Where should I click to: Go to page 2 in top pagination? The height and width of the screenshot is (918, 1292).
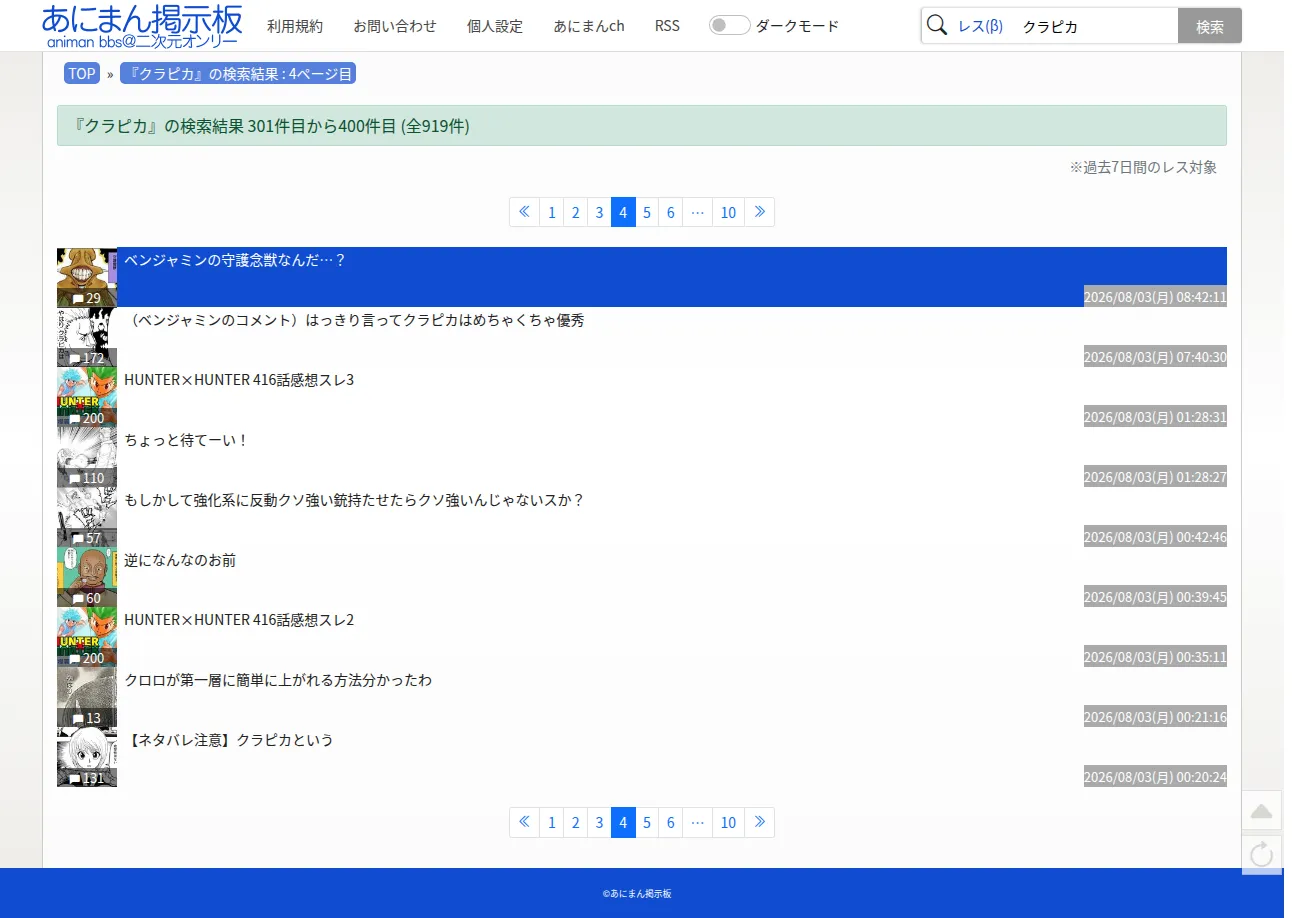(576, 212)
